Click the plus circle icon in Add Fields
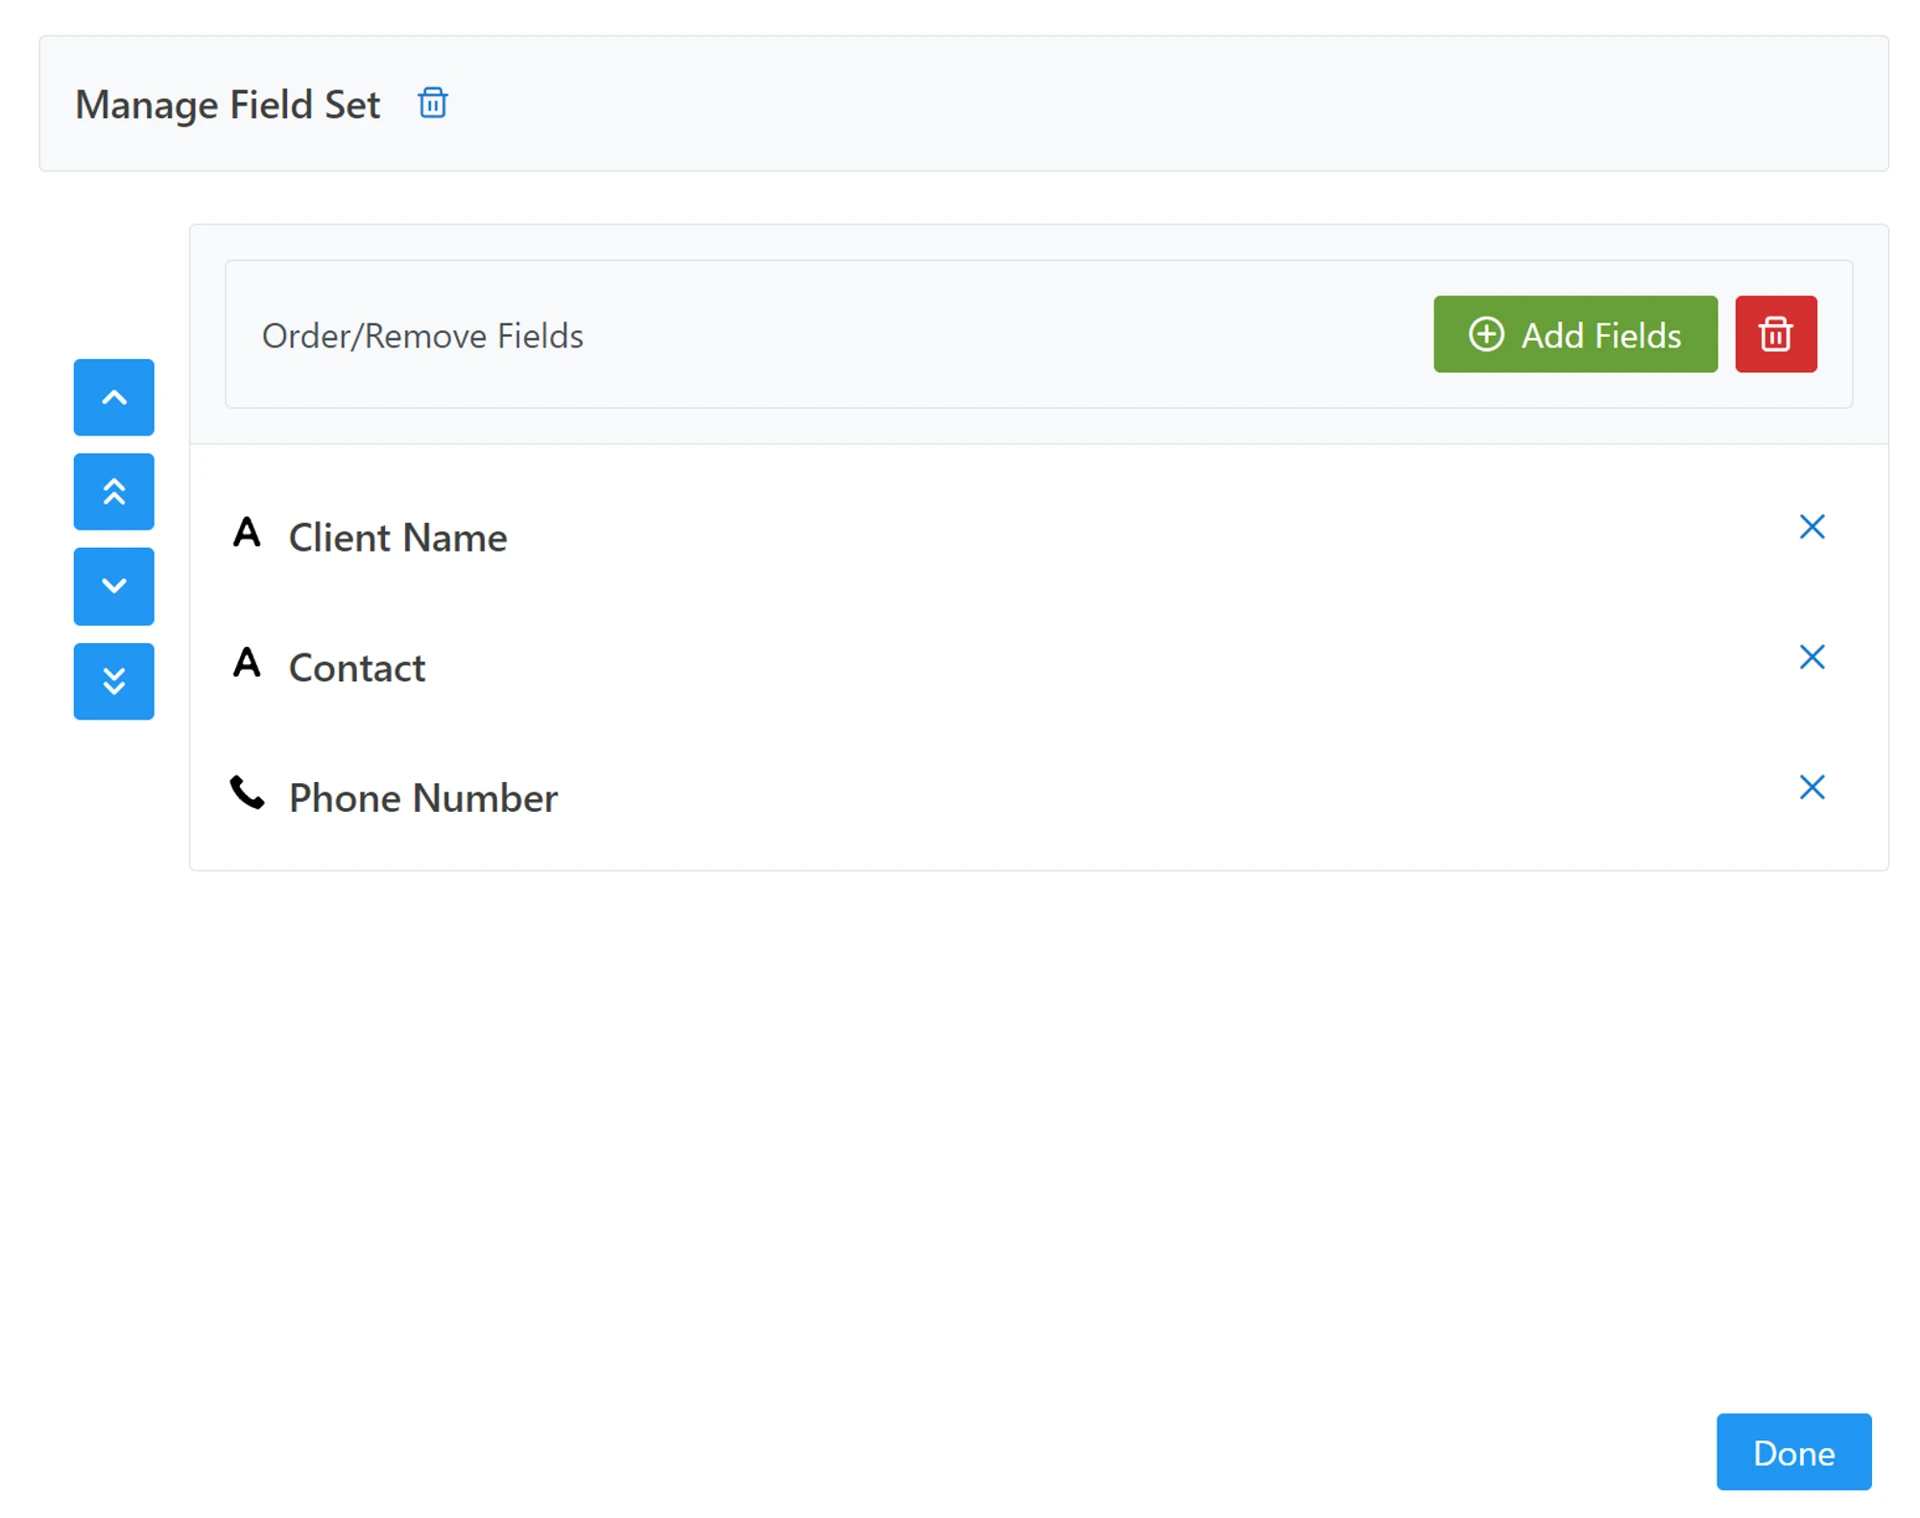 coord(1486,334)
